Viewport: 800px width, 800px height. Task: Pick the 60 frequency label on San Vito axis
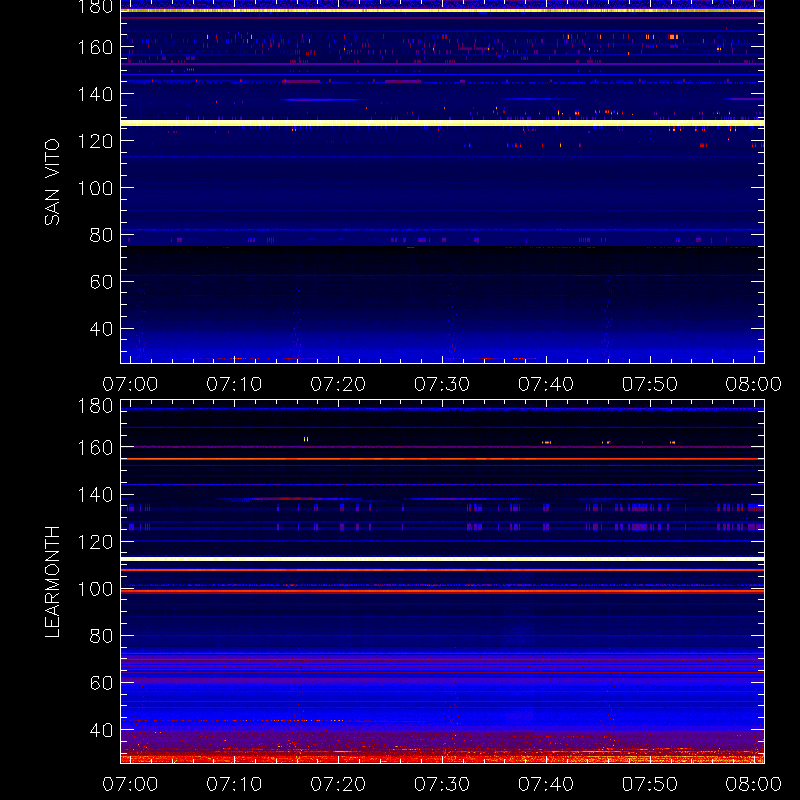click(101, 282)
